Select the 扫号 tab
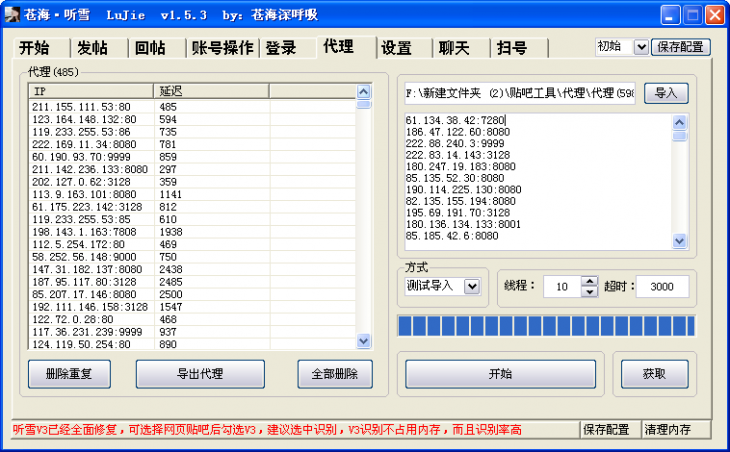 [511, 48]
